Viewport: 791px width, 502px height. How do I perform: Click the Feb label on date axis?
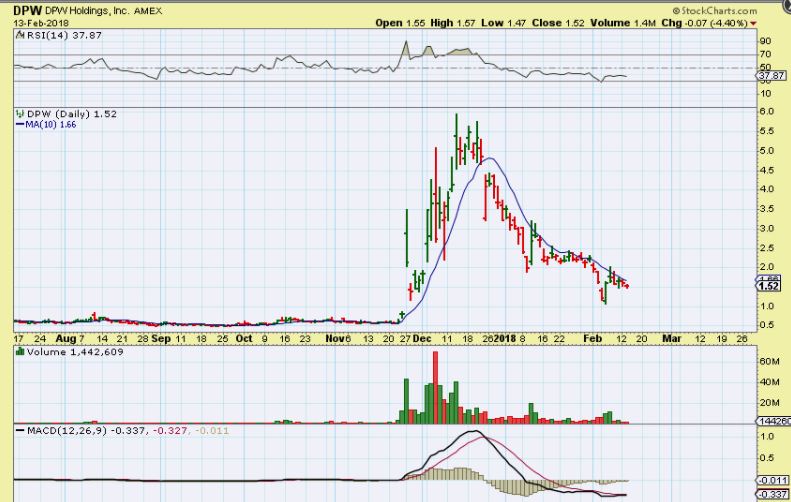point(592,339)
